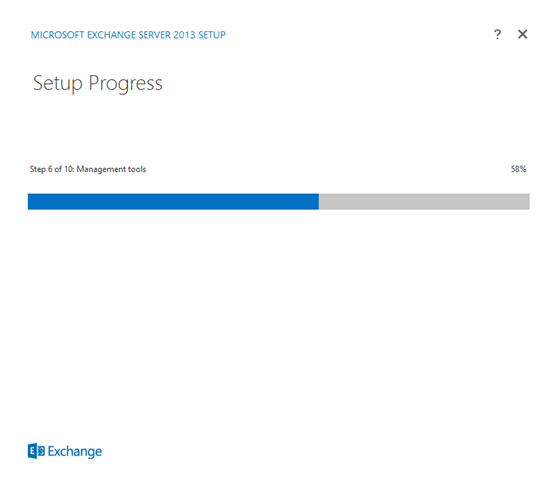Click the word EXCHANGE in the title

pos(111,35)
